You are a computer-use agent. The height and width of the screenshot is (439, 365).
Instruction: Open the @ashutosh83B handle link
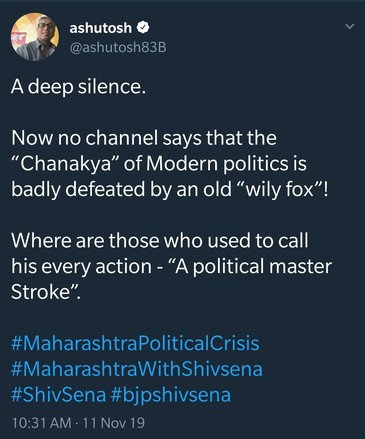click(x=118, y=48)
